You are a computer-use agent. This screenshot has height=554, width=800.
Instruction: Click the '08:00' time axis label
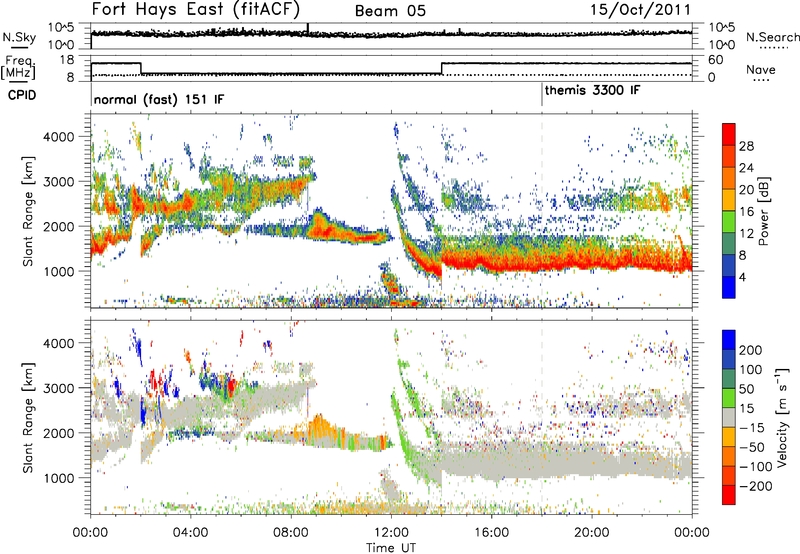[x=291, y=533]
